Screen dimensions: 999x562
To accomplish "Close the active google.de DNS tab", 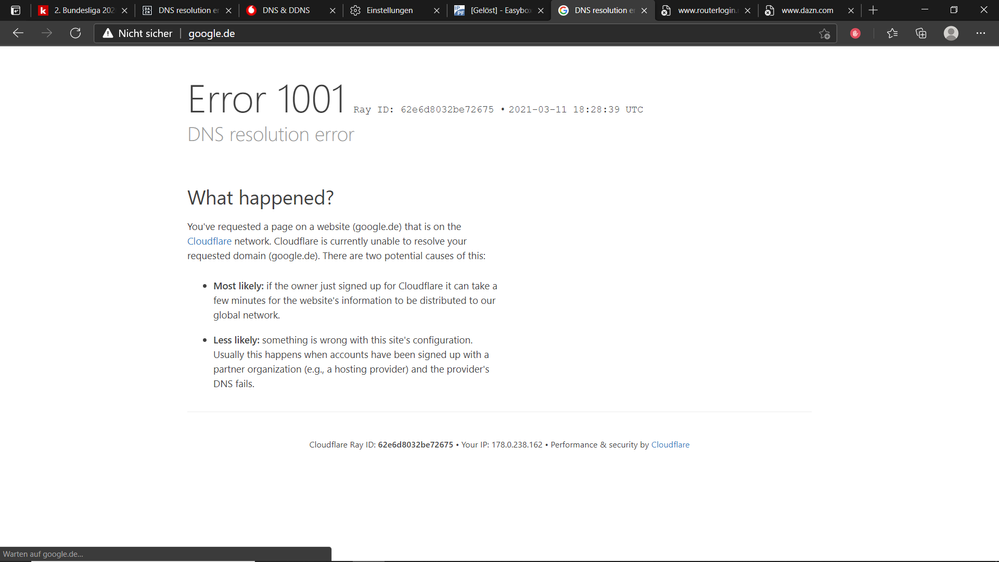I will (644, 10).
